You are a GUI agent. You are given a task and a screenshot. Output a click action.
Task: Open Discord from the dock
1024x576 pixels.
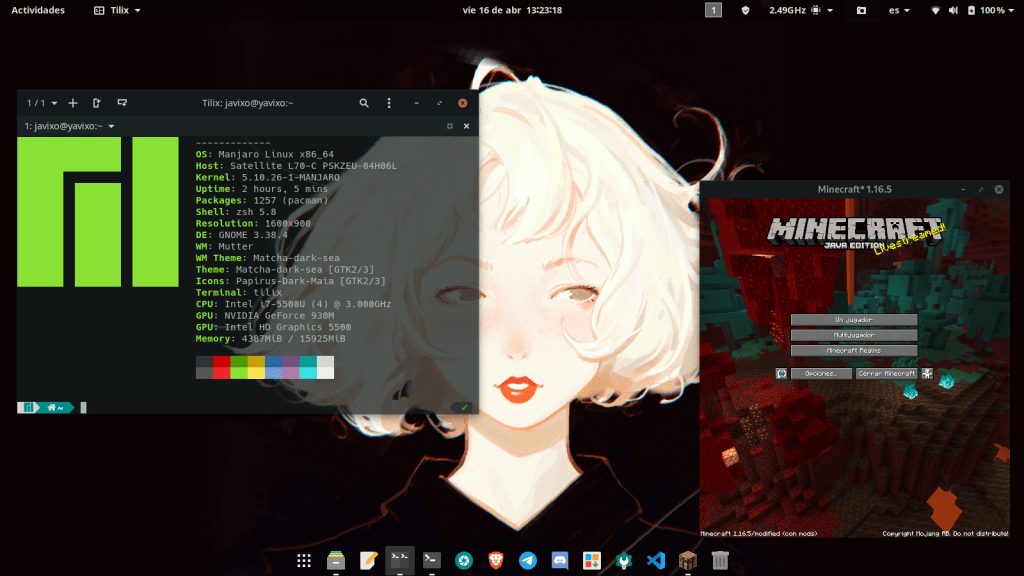pyautogui.click(x=560, y=561)
